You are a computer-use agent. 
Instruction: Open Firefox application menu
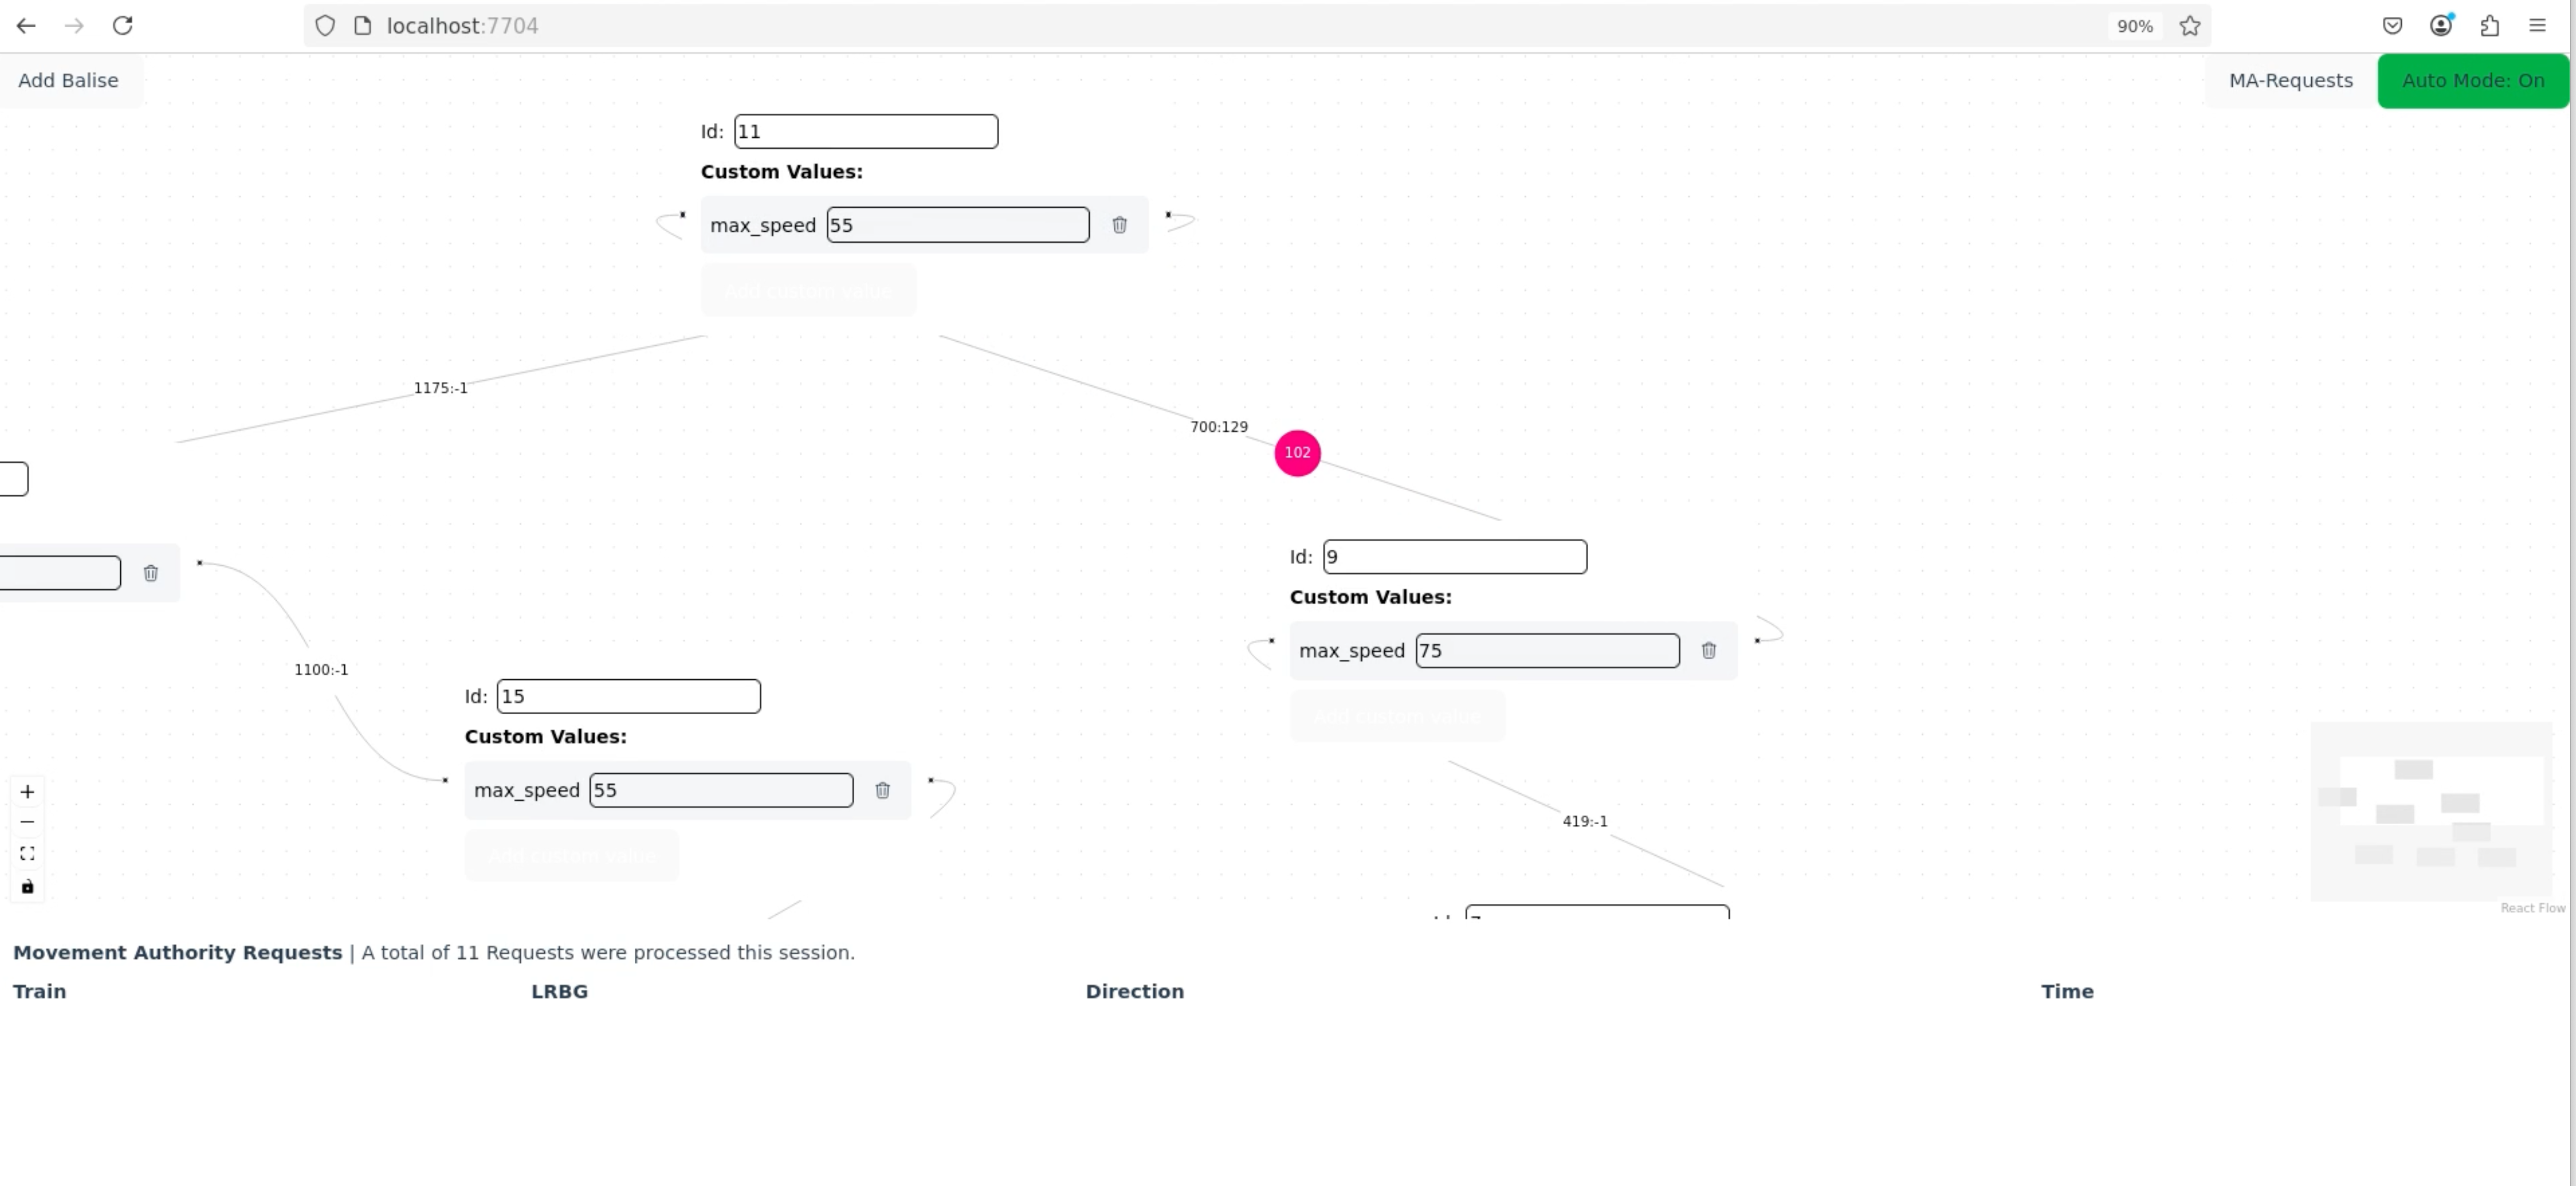click(x=2537, y=26)
